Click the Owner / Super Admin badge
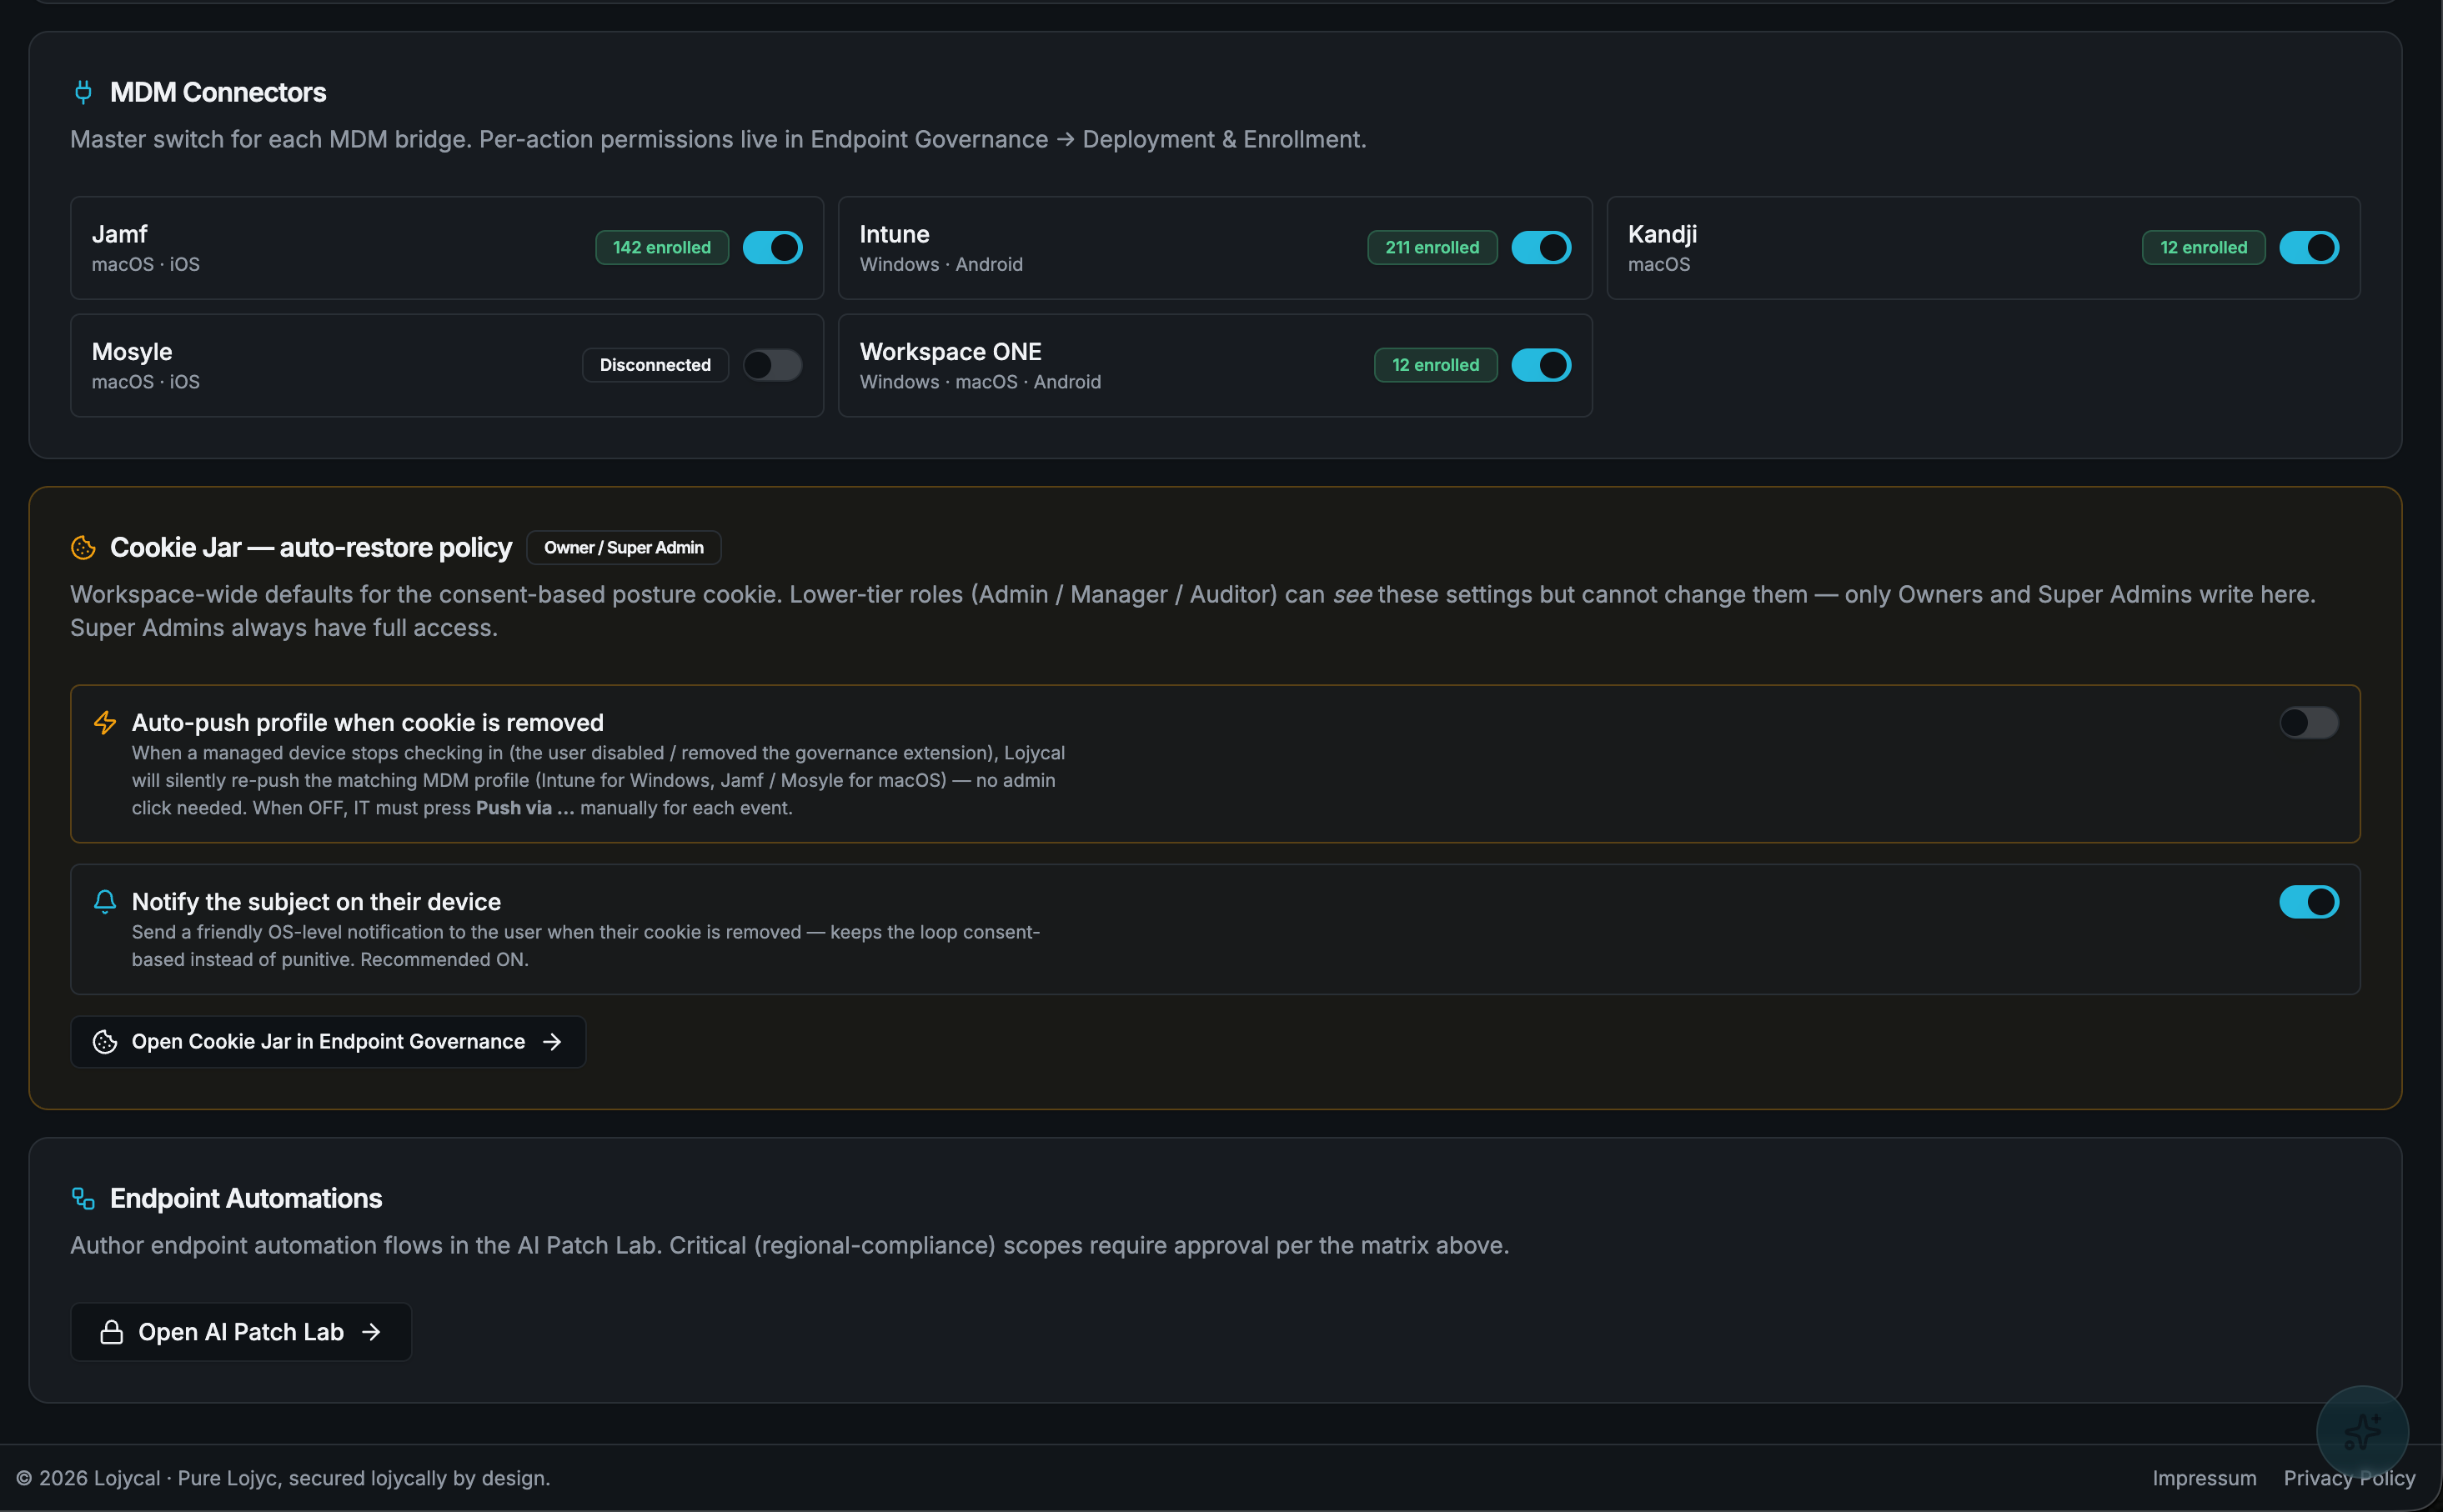Image resolution: width=2443 pixels, height=1512 pixels. 624,548
